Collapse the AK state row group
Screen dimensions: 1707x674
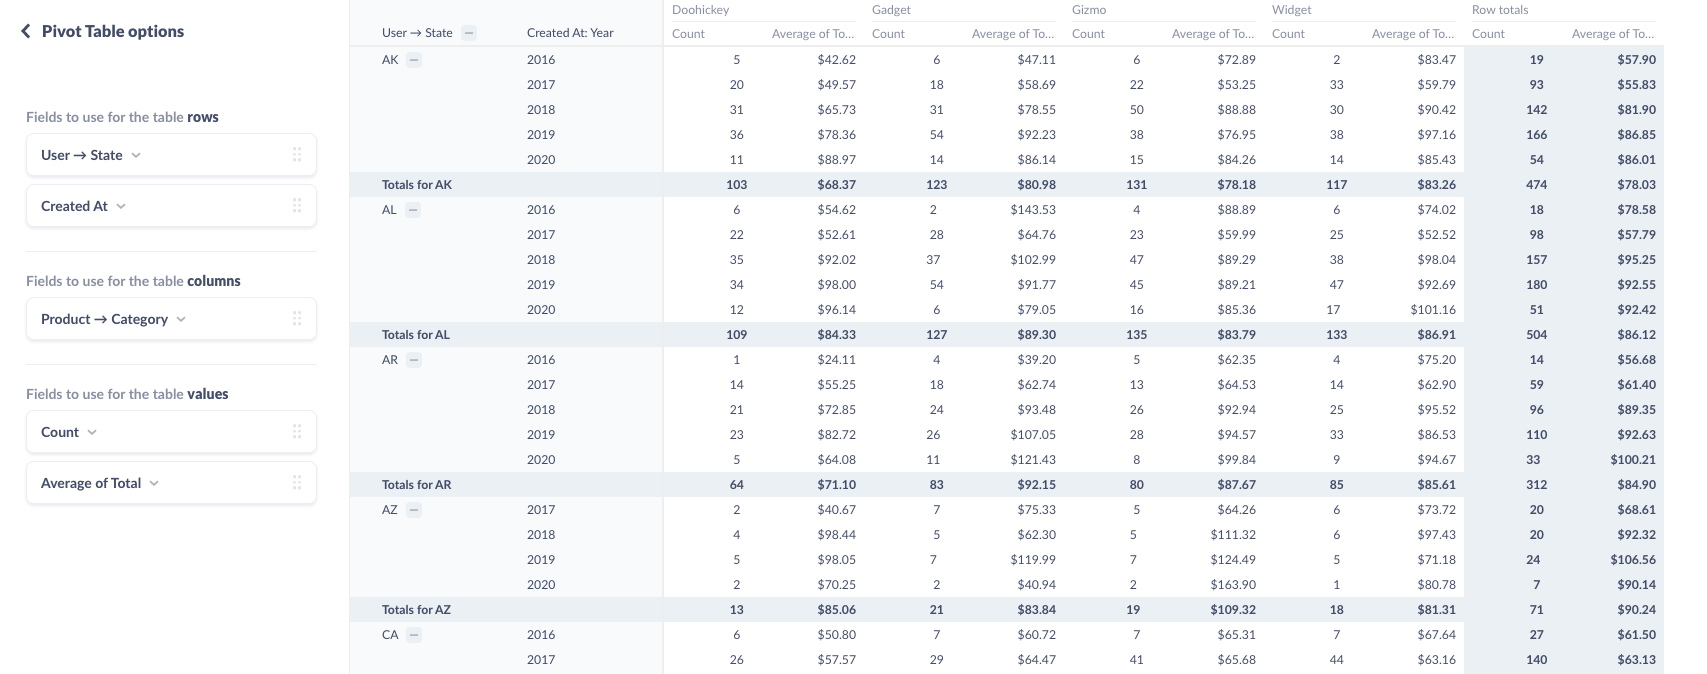(x=414, y=60)
